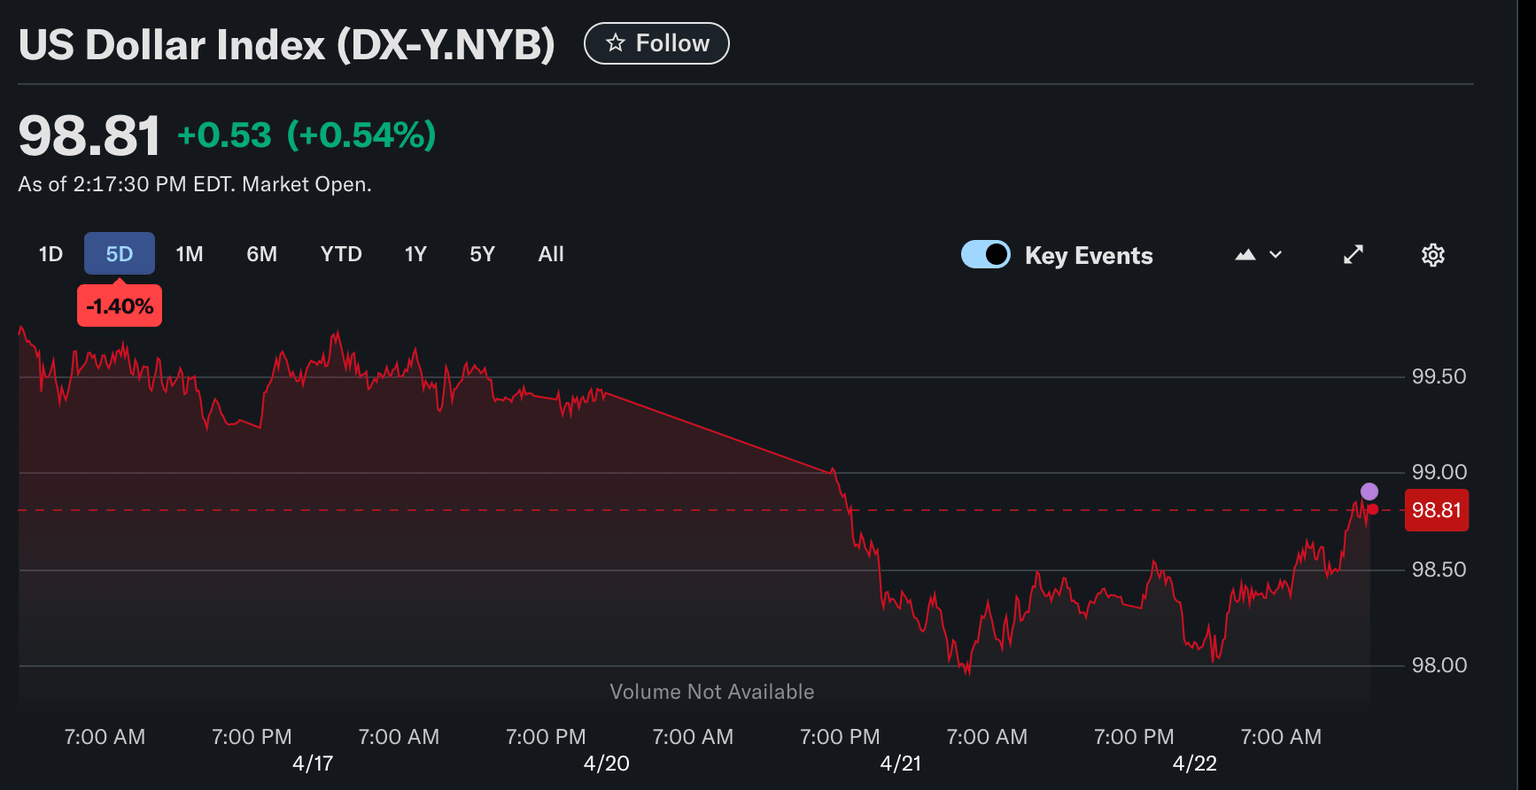The height and width of the screenshot is (790, 1536).
Task: Click the star icon inside Follow button
Action: [617, 43]
